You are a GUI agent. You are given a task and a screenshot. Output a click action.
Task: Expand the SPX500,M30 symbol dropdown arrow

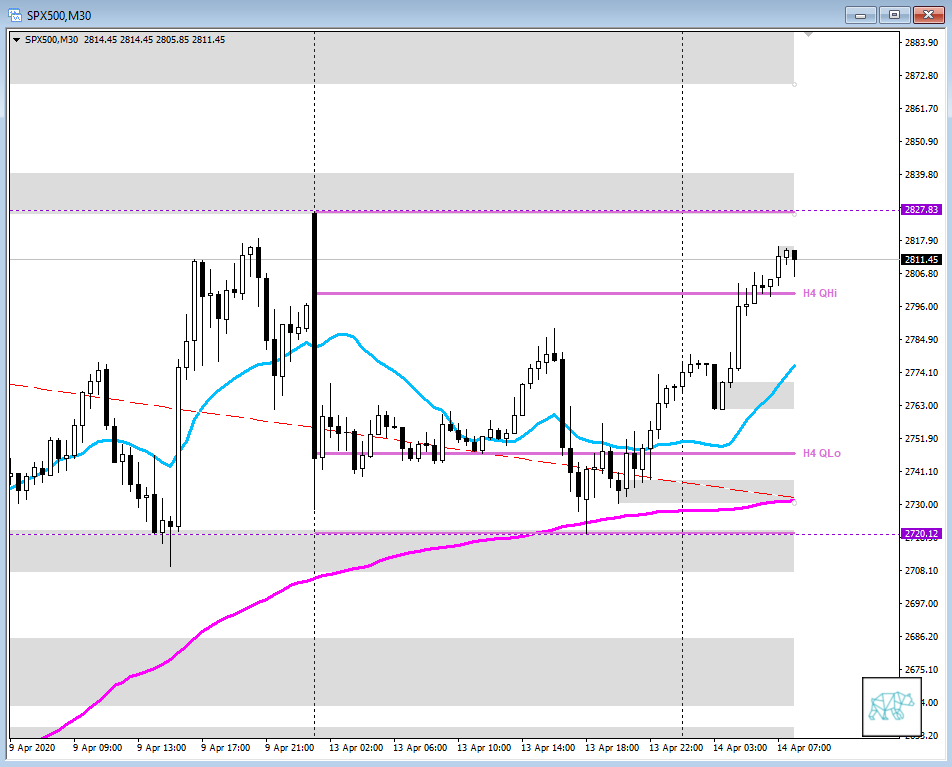pyautogui.click(x=16, y=40)
